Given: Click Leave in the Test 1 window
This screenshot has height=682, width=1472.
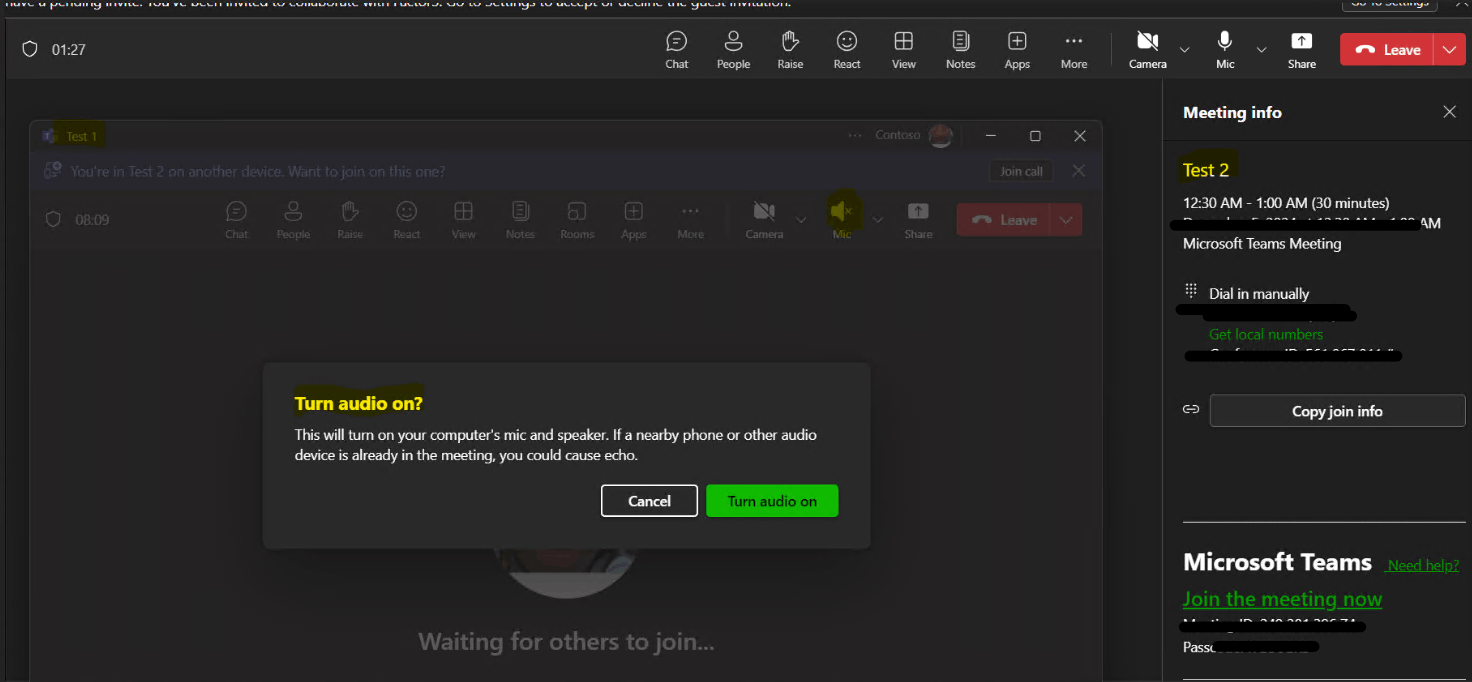Looking at the screenshot, I should coord(1004,220).
